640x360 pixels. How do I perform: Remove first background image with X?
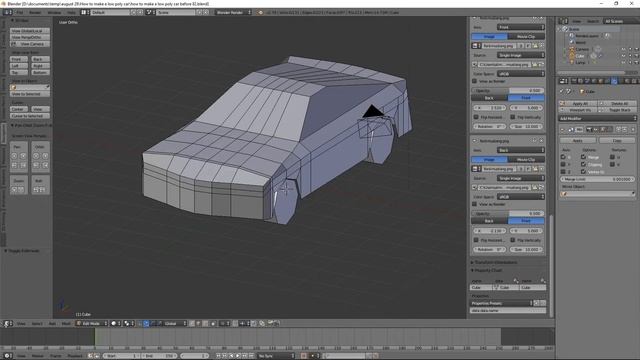(x=542, y=18)
